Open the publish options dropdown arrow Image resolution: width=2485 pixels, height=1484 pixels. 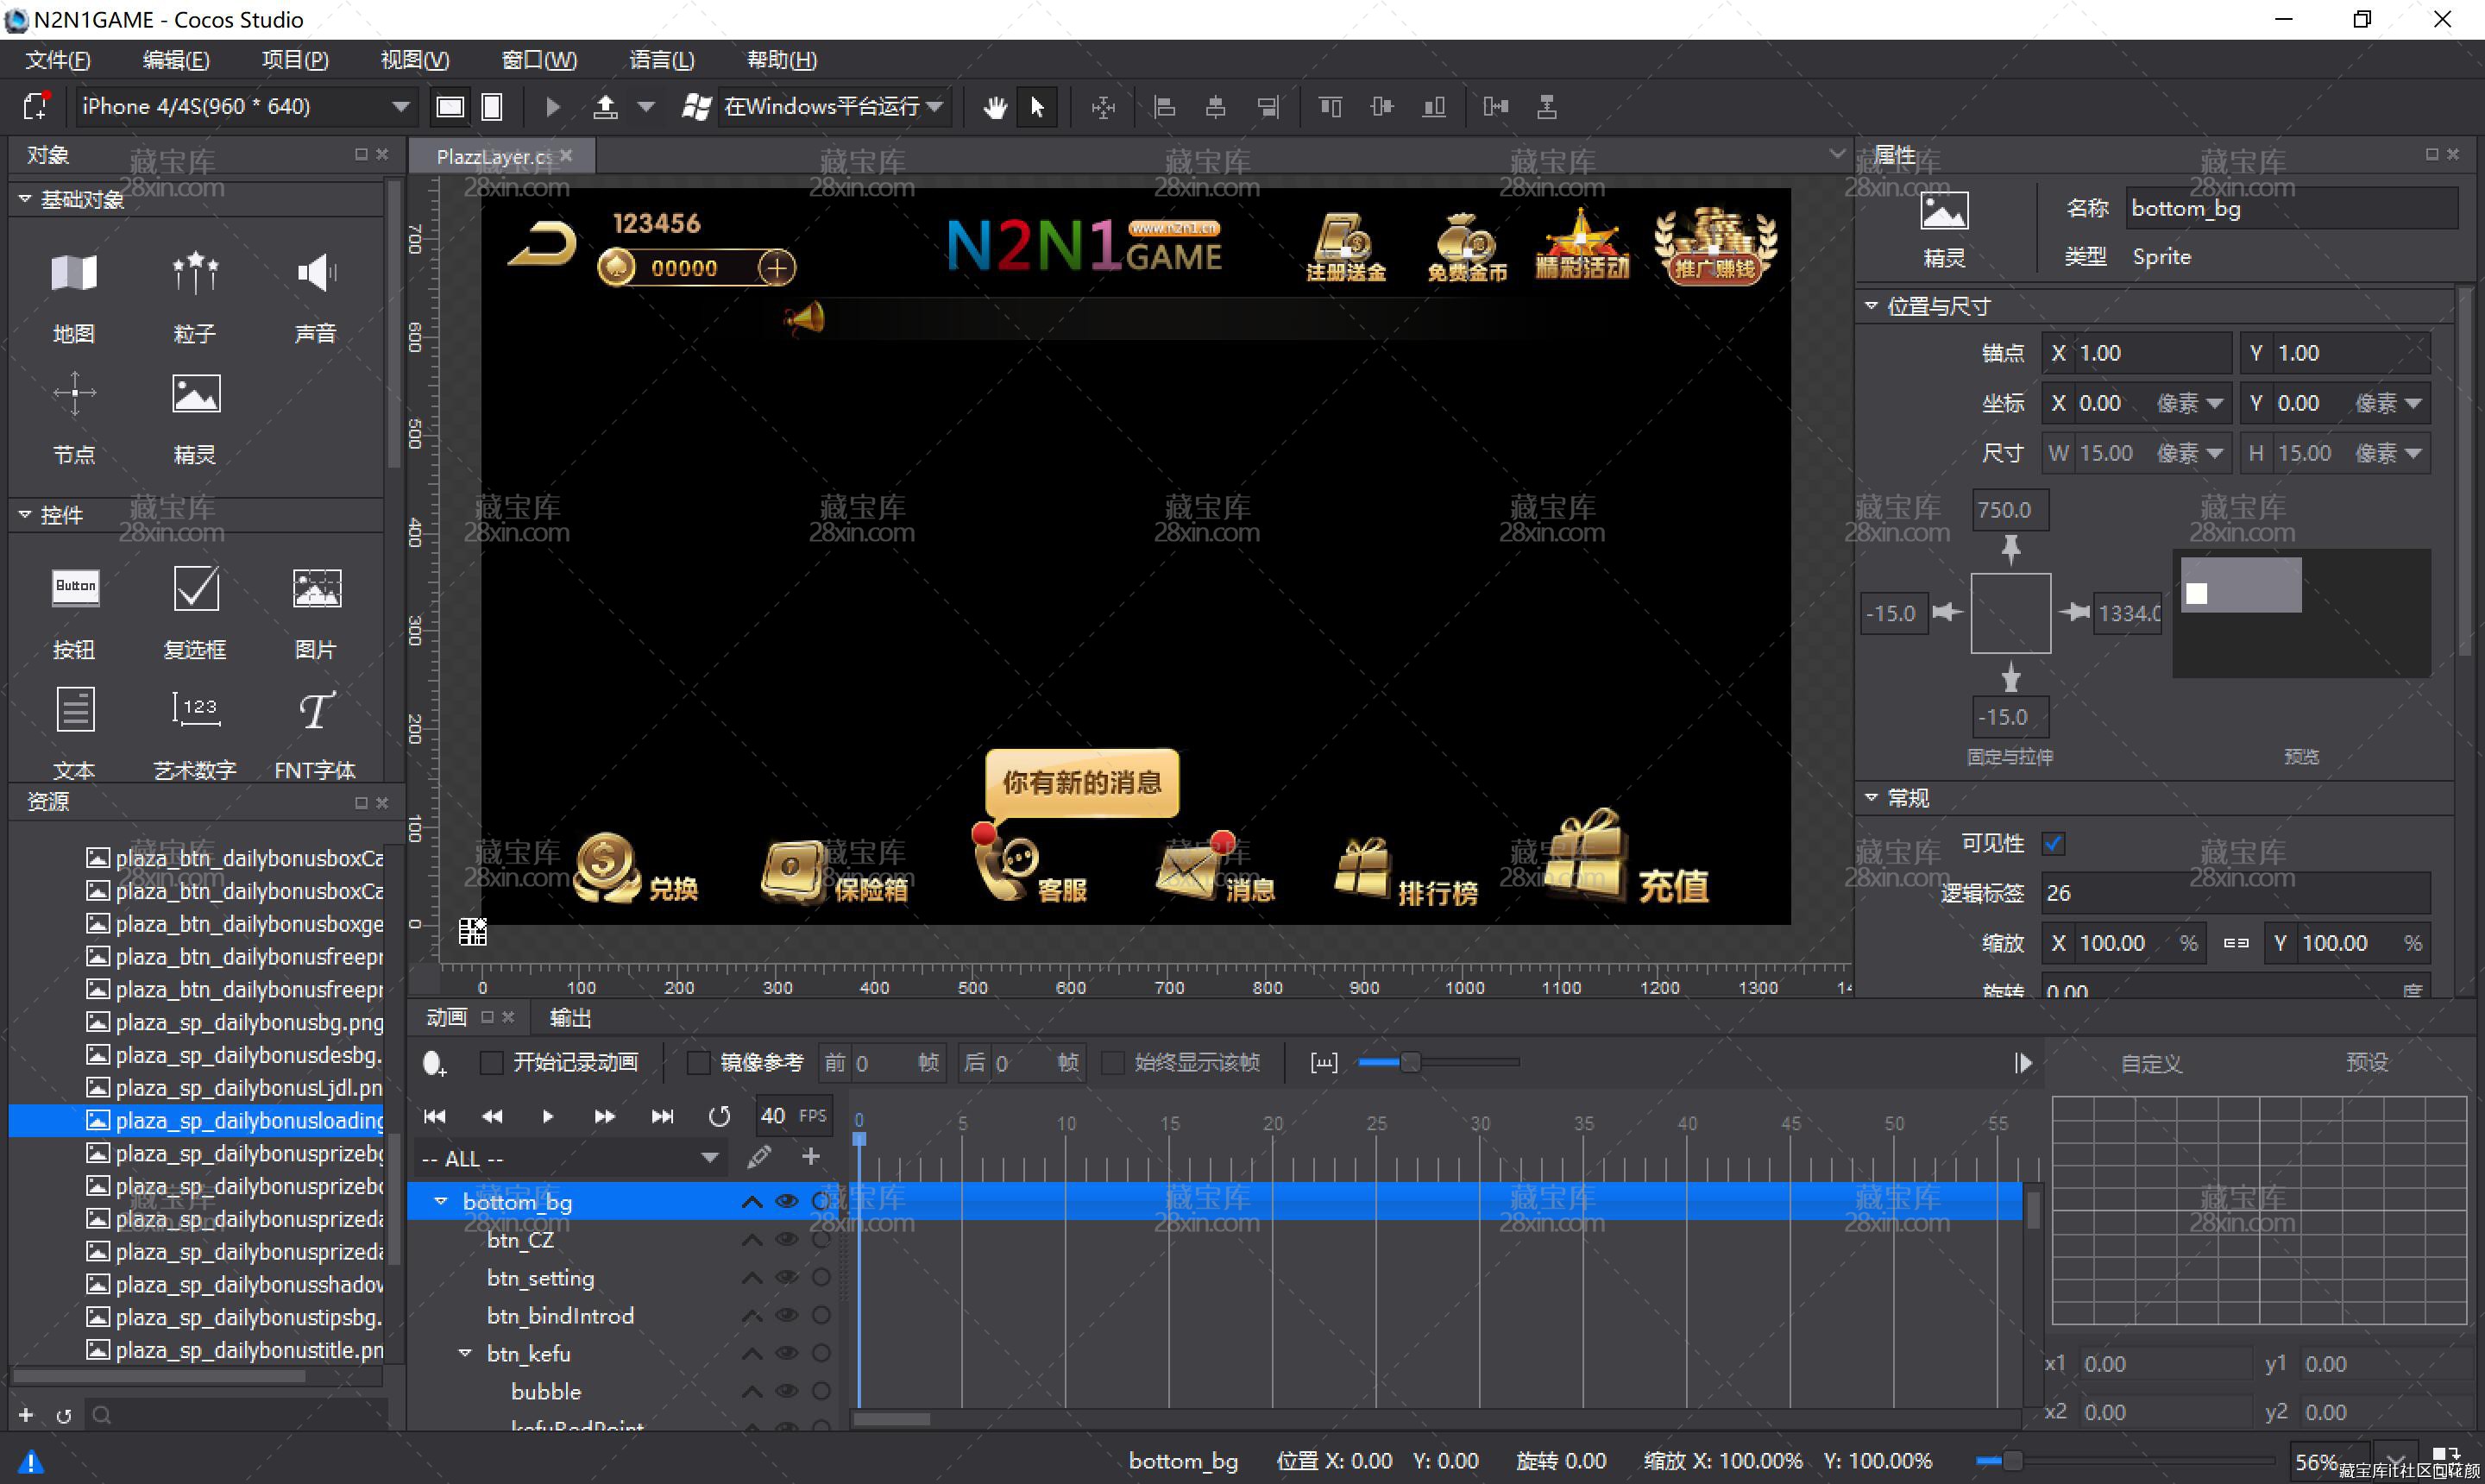click(x=647, y=107)
